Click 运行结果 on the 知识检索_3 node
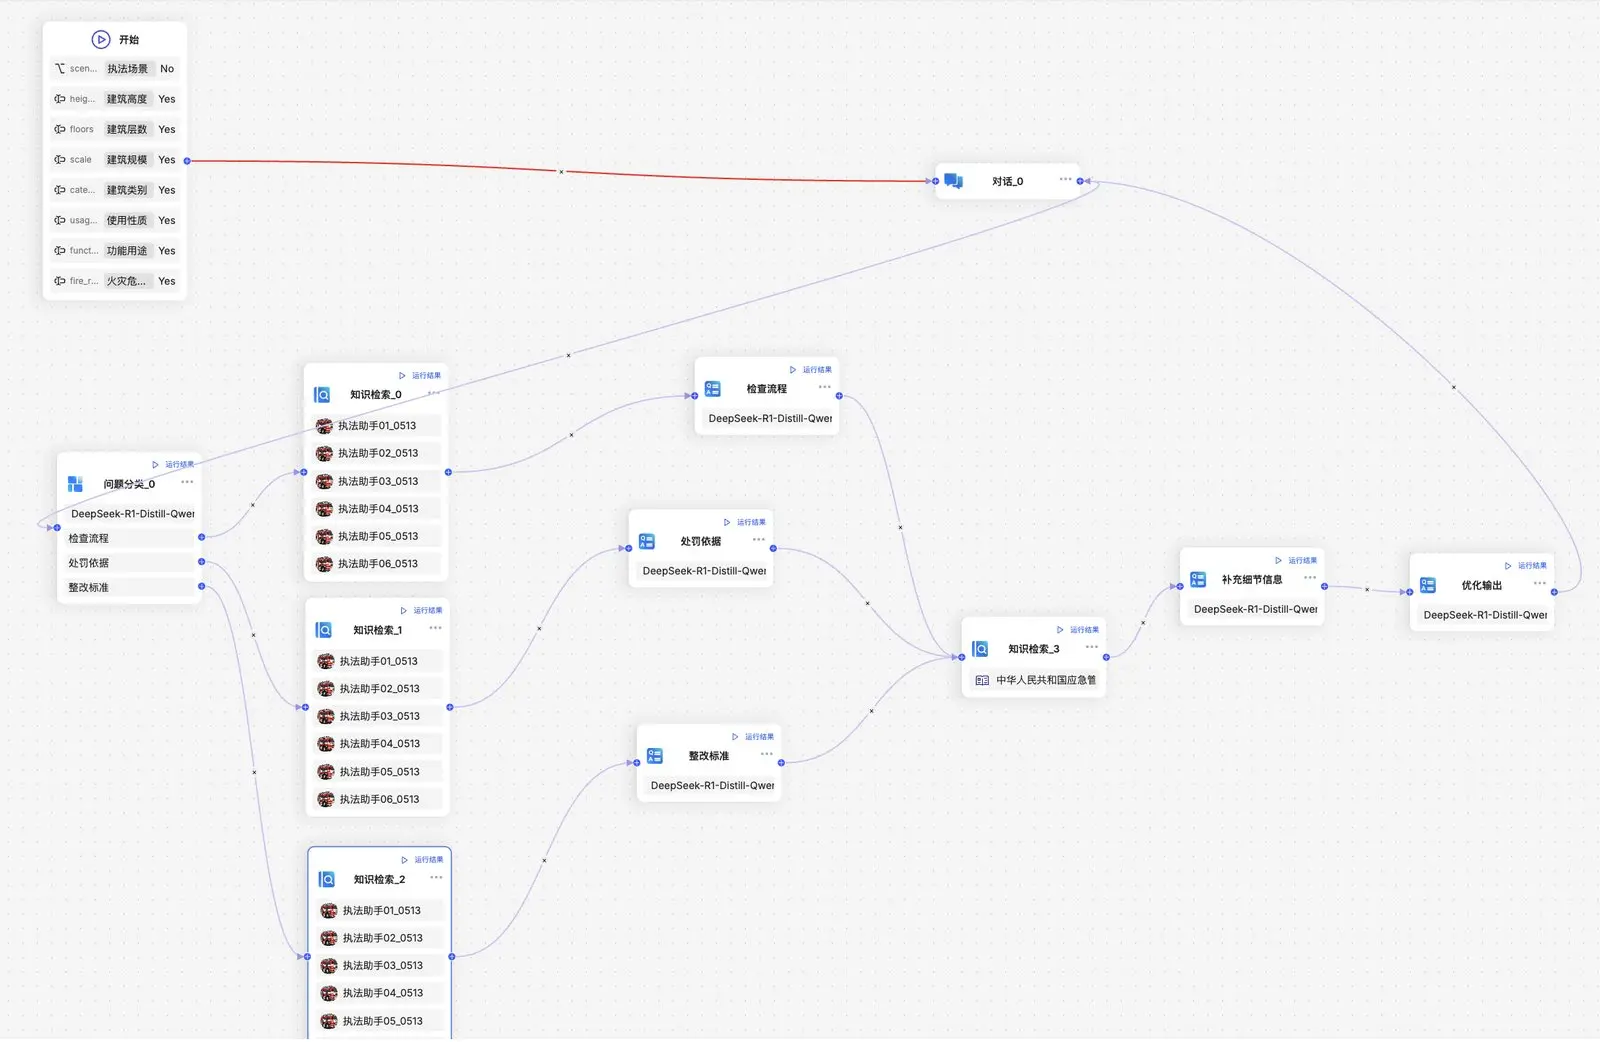Viewport: 1600px width, 1042px height. [x=1078, y=630]
